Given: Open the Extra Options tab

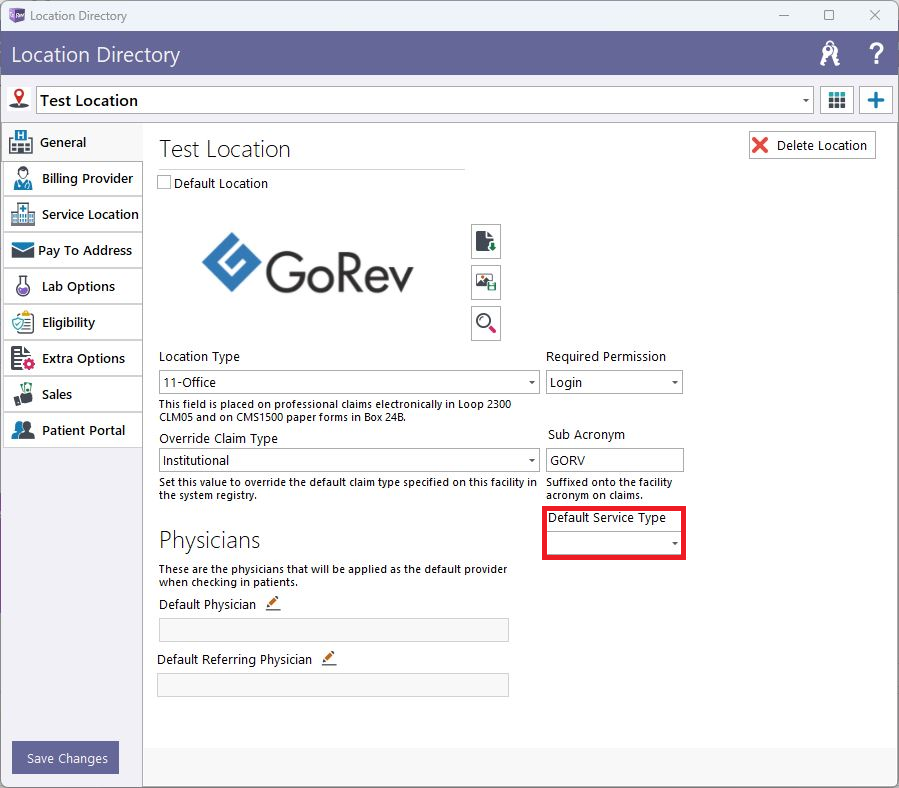Looking at the screenshot, I should click(73, 358).
